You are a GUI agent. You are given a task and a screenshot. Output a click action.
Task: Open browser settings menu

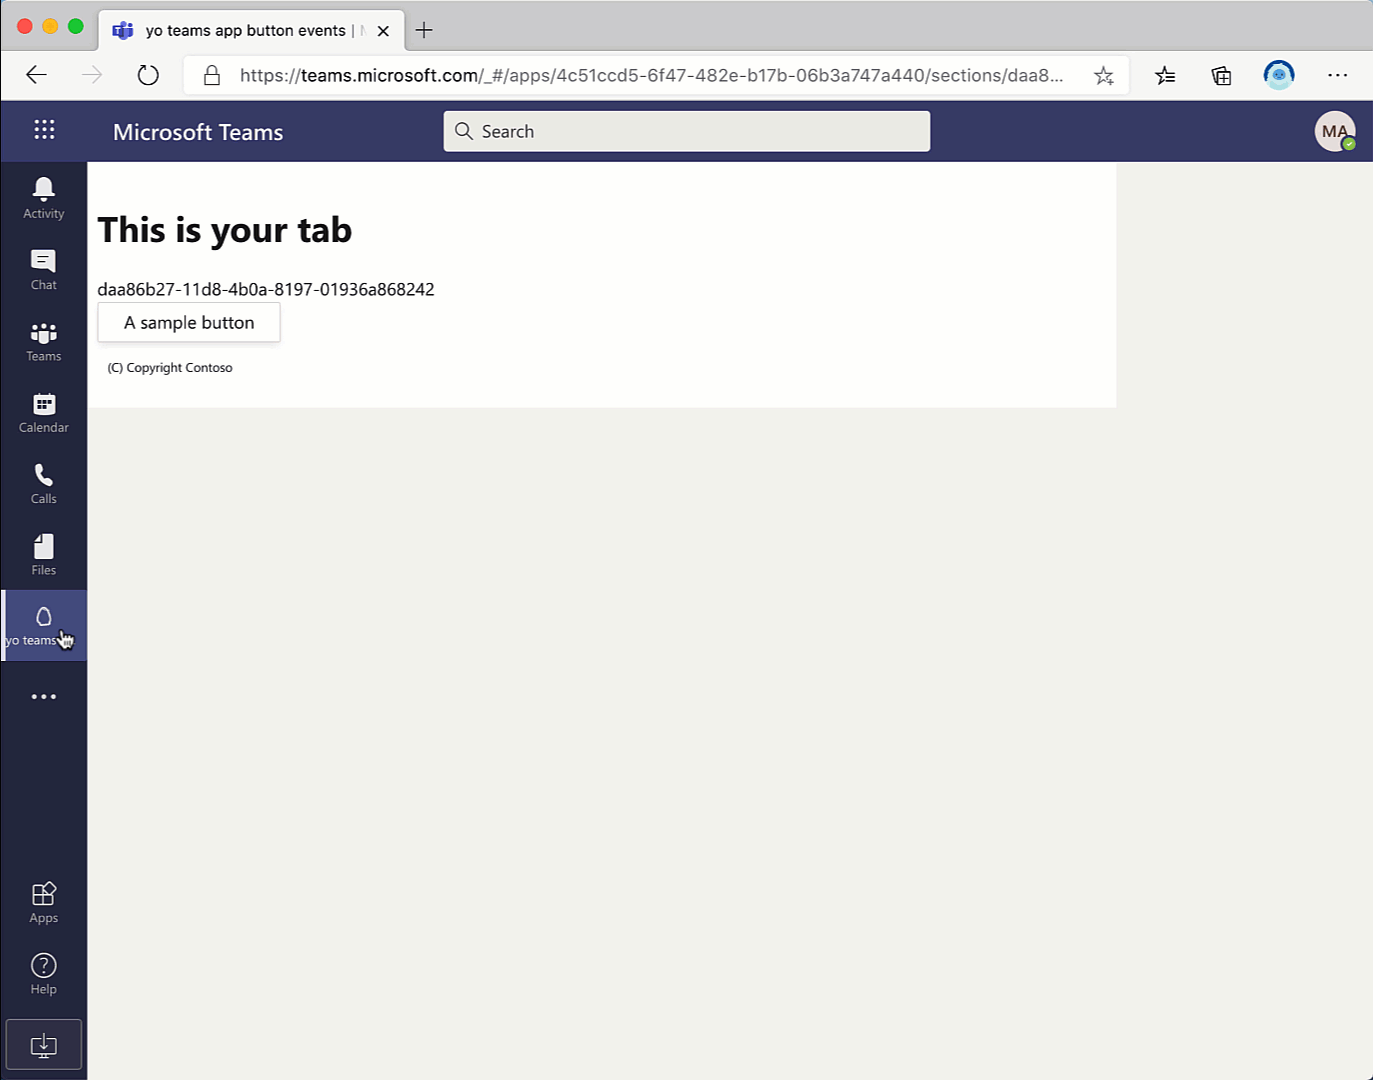click(x=1337, y=75)
